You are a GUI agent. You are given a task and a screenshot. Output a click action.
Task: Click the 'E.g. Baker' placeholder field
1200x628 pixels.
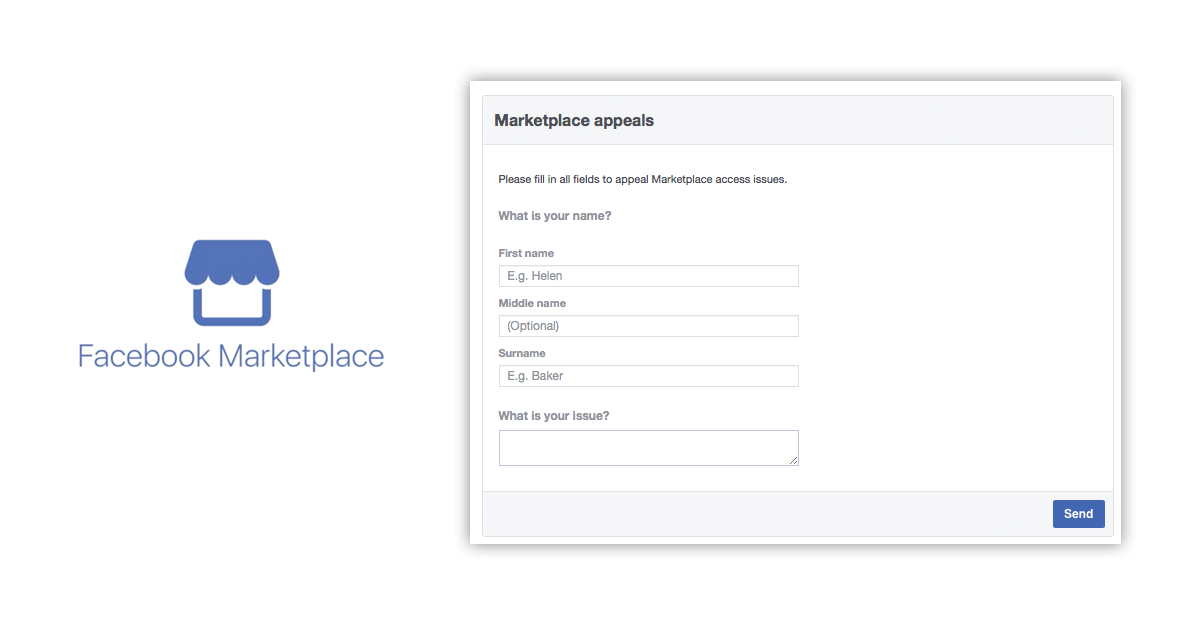pos(648,375)
